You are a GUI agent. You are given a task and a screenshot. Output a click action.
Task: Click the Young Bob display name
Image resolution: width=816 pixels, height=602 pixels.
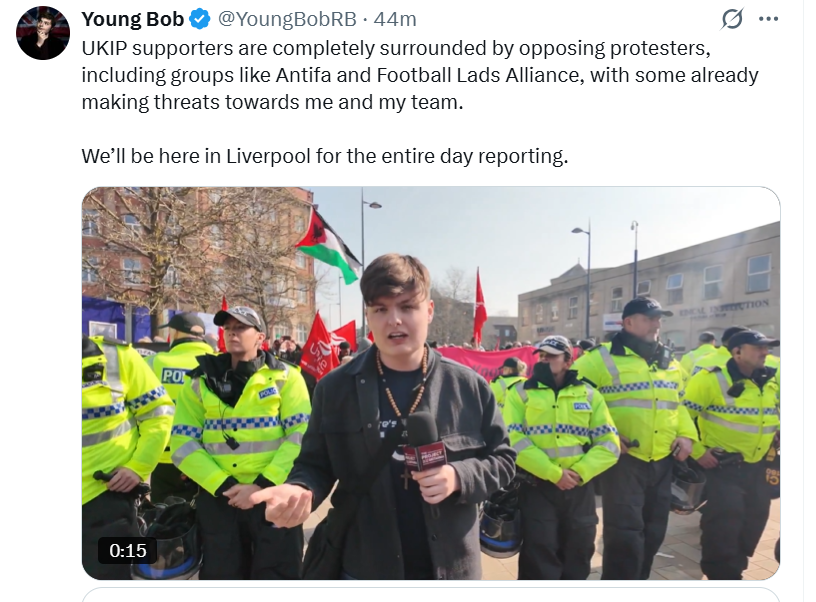click(x=132, y=20)
